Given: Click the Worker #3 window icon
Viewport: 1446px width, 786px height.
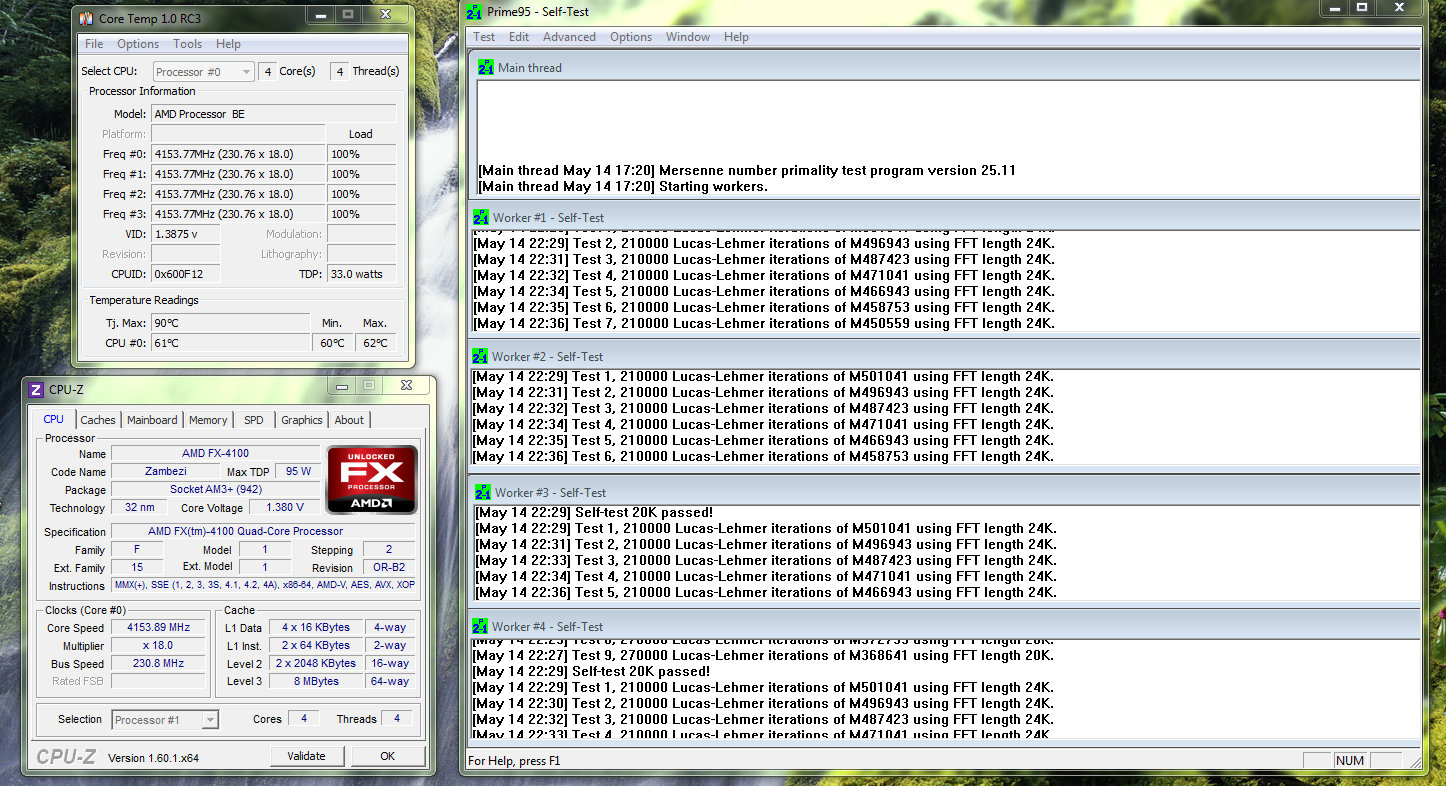Looking at the screenshot, I should 483,492.
